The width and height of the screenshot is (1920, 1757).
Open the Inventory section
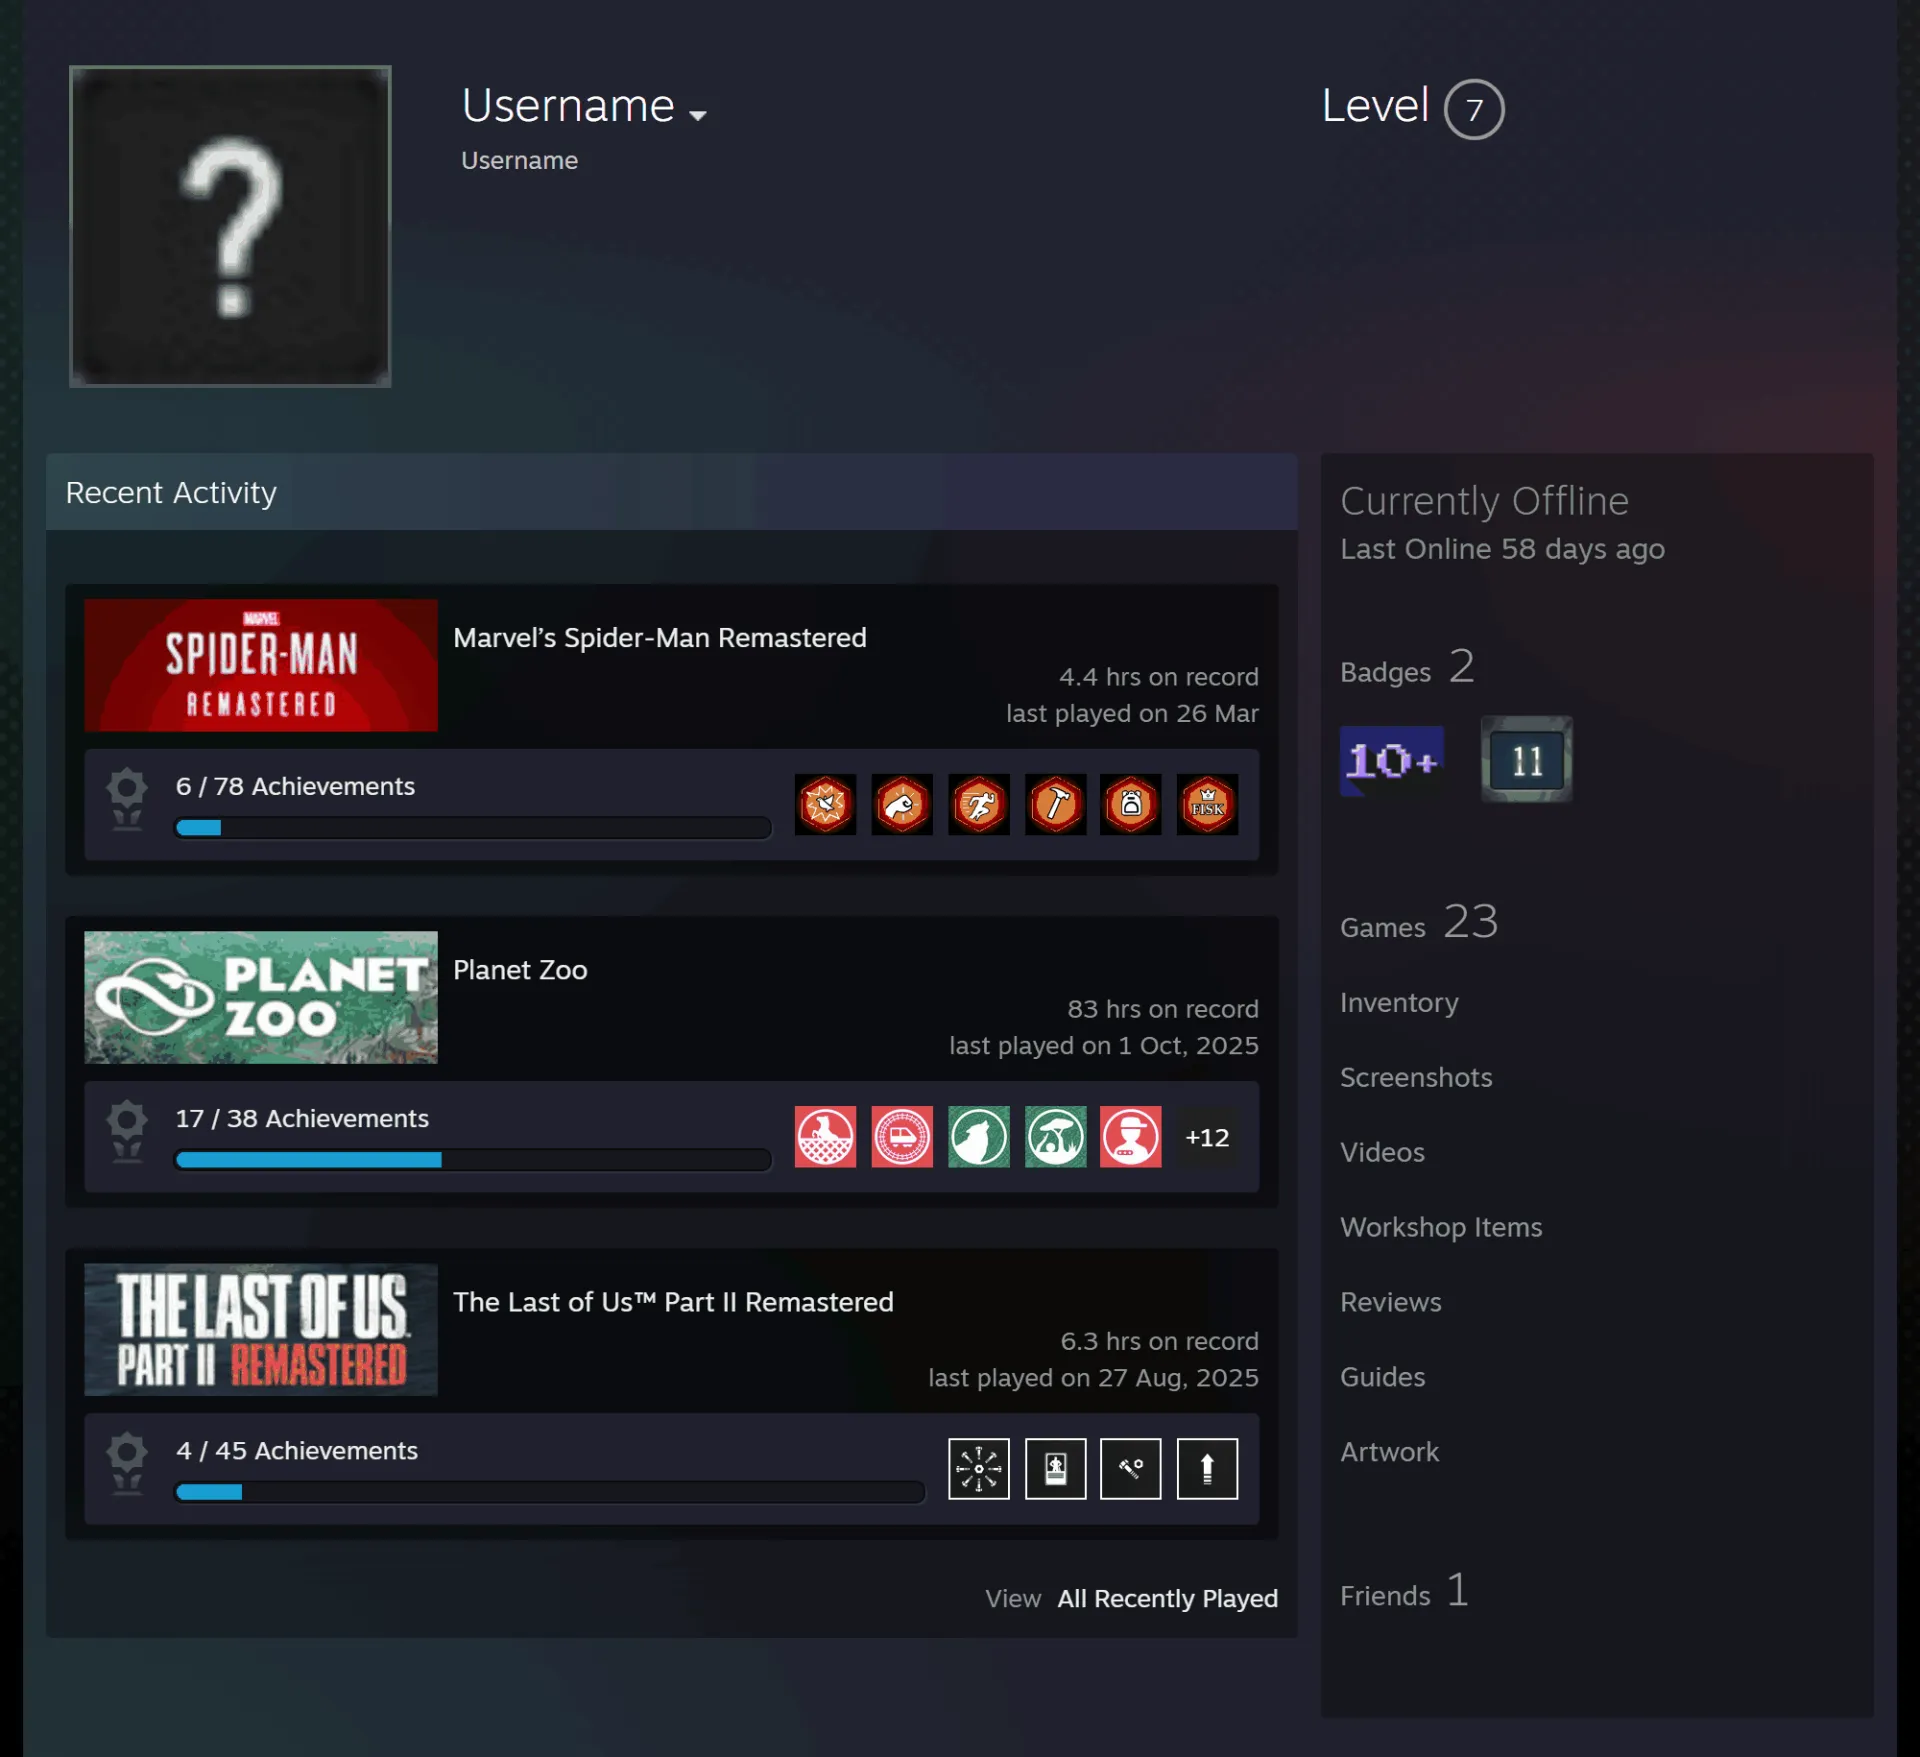[1399, 1002]
